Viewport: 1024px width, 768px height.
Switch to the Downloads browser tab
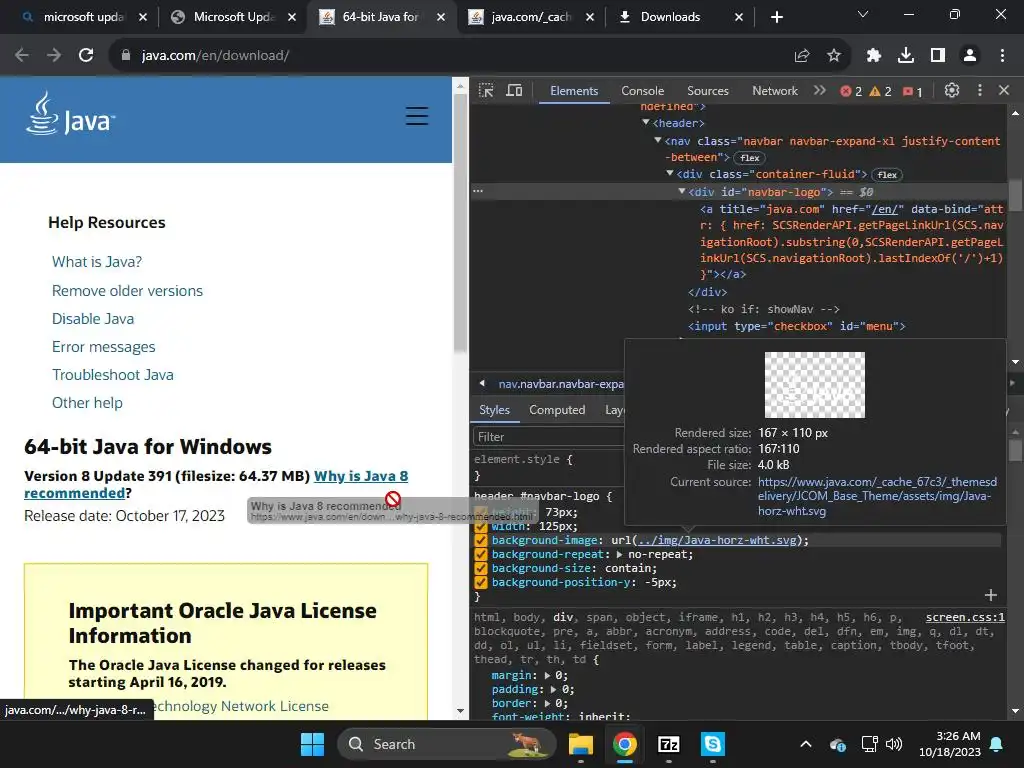tap(670, 17)
